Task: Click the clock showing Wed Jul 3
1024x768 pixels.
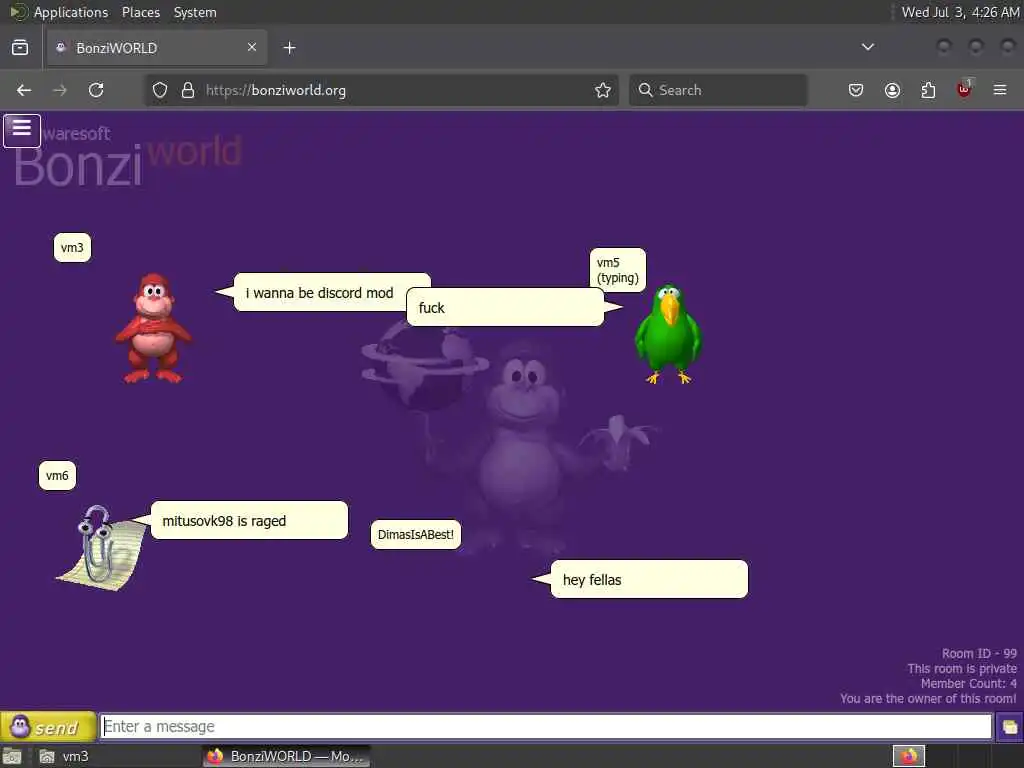Action: coord(960,12)
